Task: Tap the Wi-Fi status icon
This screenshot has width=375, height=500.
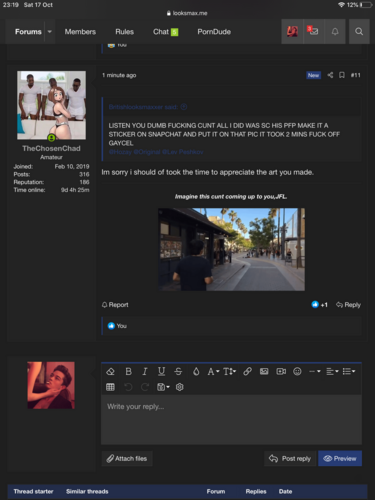Action: [341, 5]
